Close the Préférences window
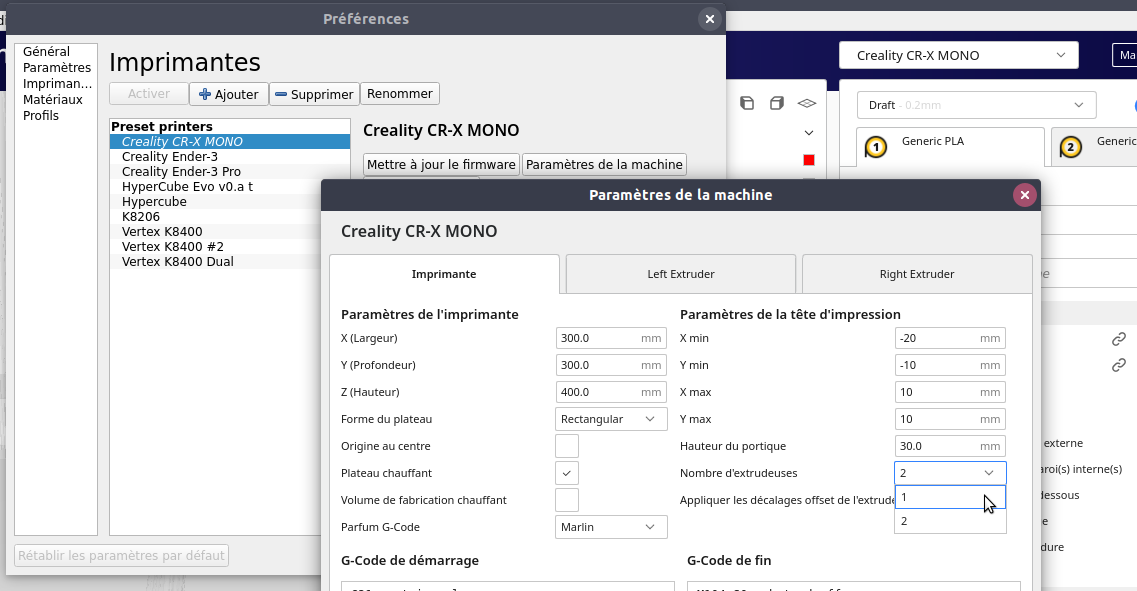 (x=710, y=20)
